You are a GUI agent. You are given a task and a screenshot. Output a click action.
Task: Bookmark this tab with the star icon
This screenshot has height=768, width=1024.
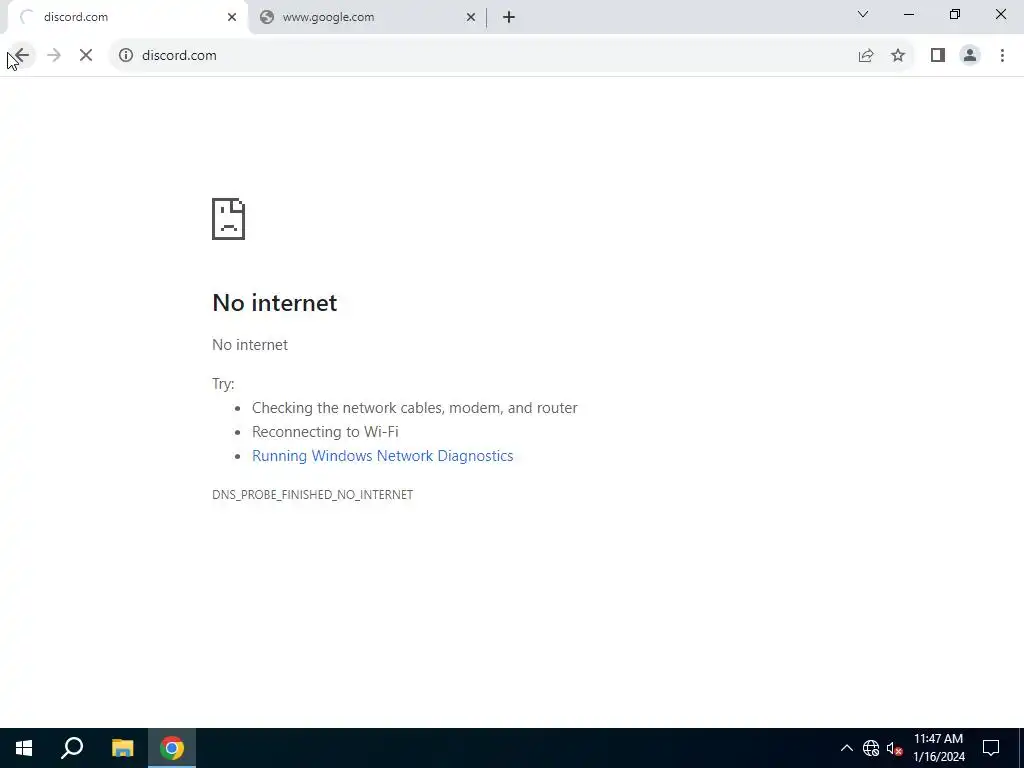click(898, 56)
